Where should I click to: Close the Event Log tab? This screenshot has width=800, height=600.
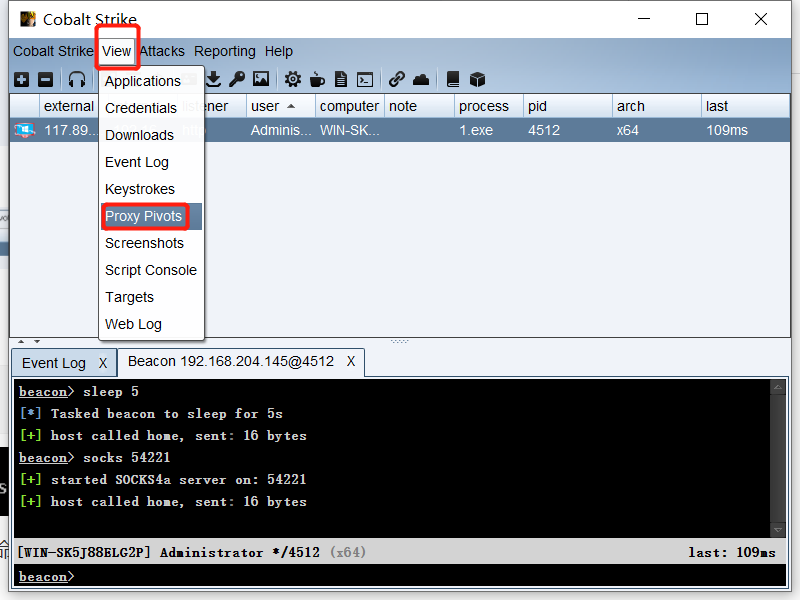(x=103, y=363)
